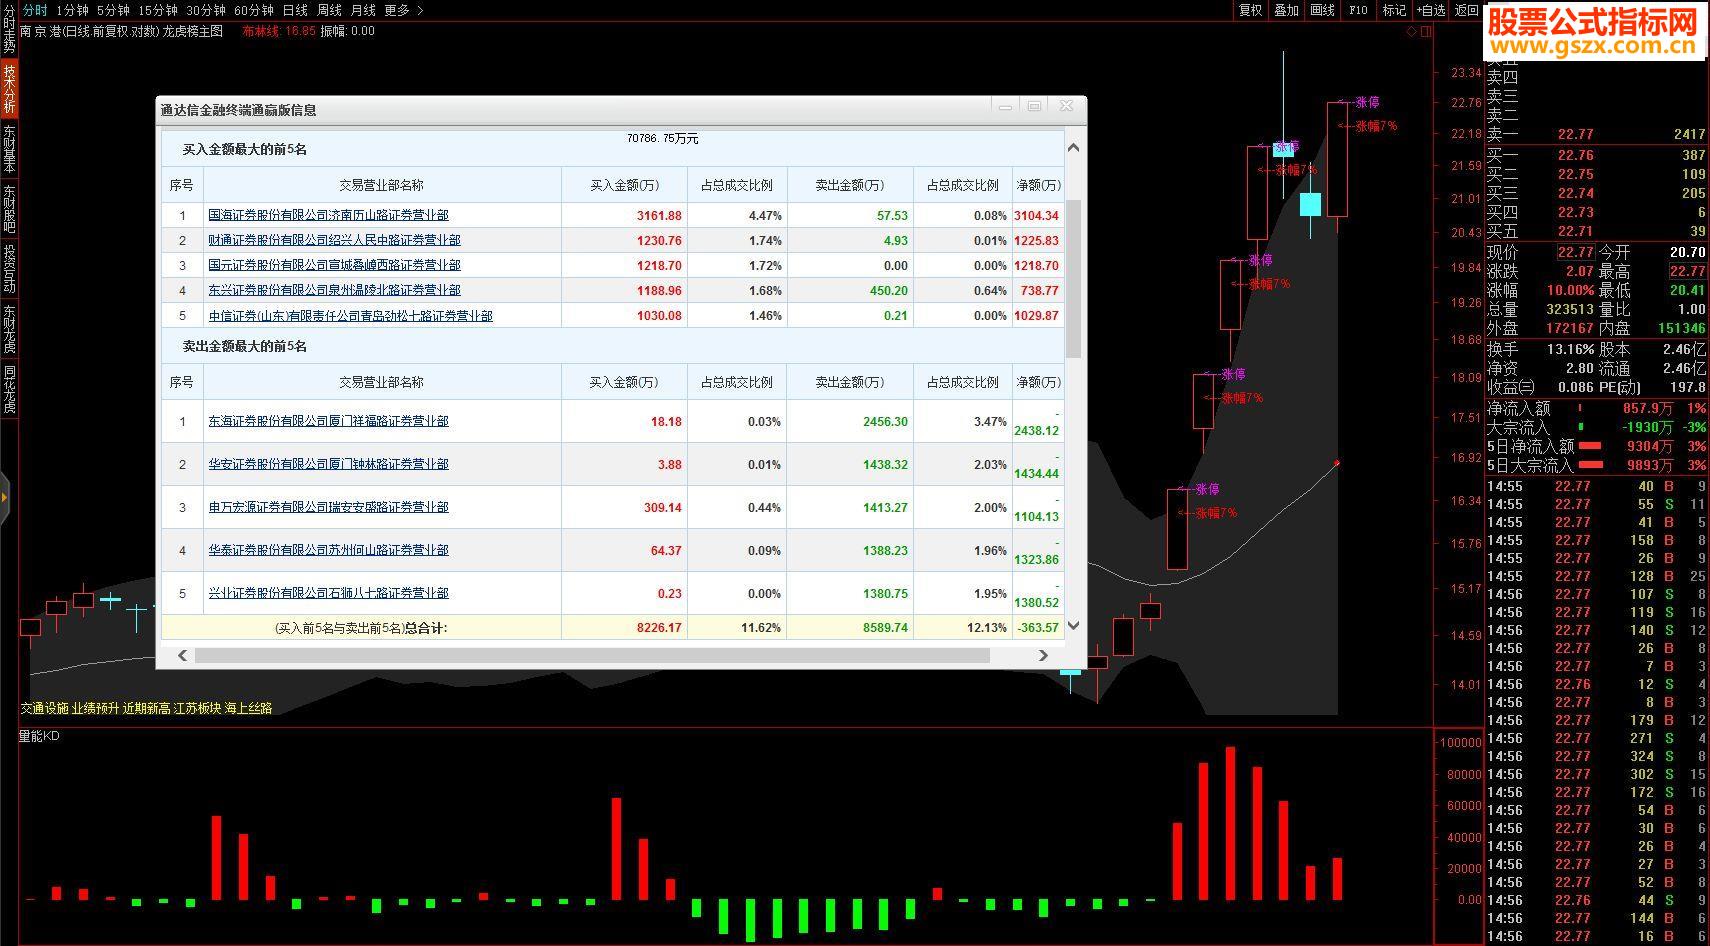1710x946 pixels.
Task: Add the stock using +自选
Action: tap(1431, 10)
